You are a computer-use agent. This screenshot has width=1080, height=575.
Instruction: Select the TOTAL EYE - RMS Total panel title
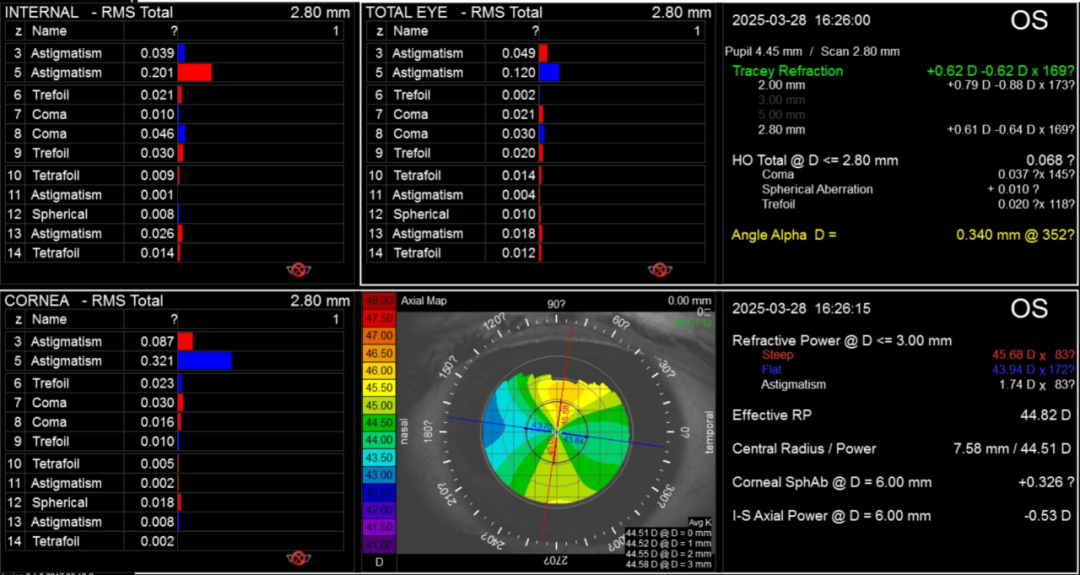[454, 12]
